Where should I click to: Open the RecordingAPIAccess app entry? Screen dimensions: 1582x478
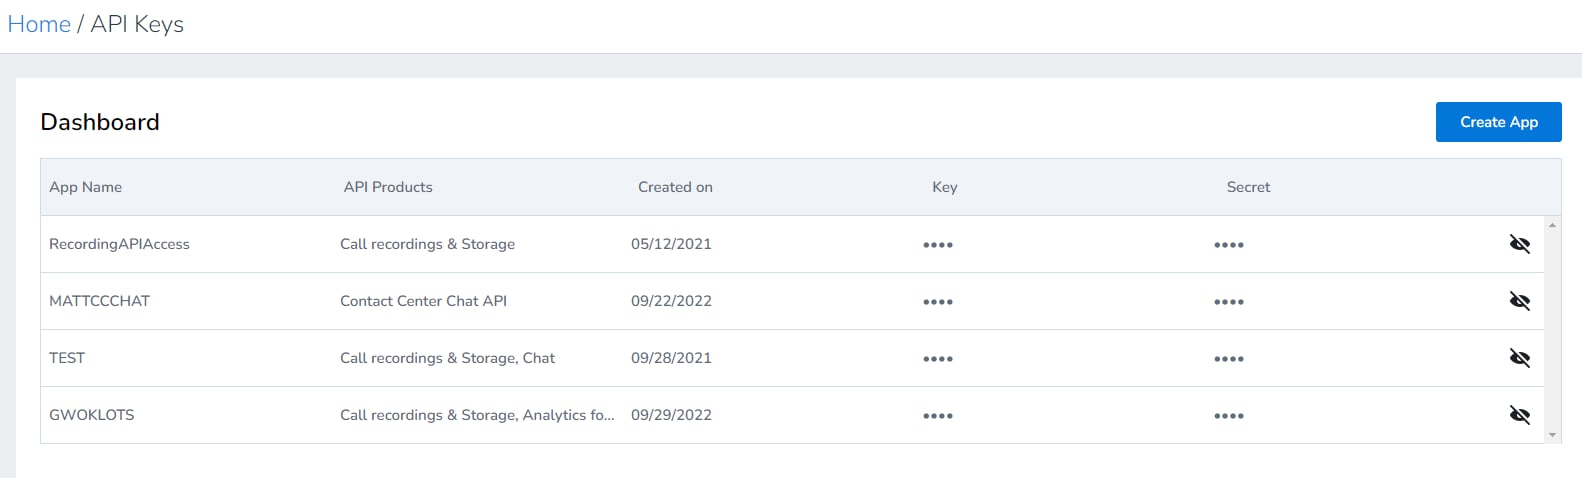pyautogui.click(x=119, y=244)
